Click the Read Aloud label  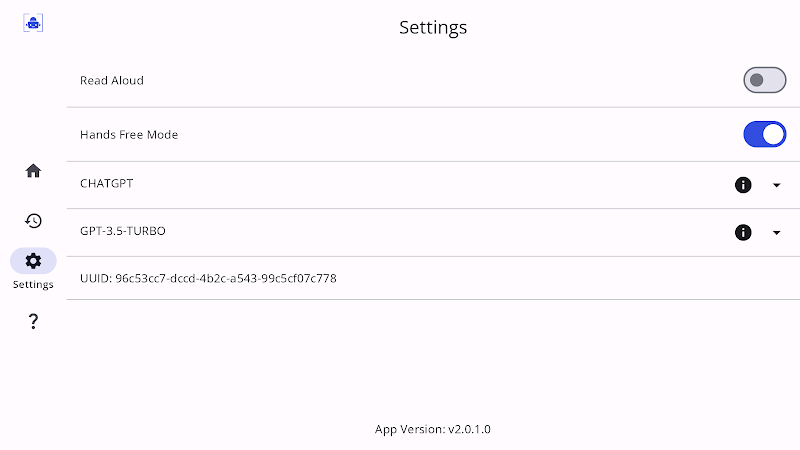point(112,81)
